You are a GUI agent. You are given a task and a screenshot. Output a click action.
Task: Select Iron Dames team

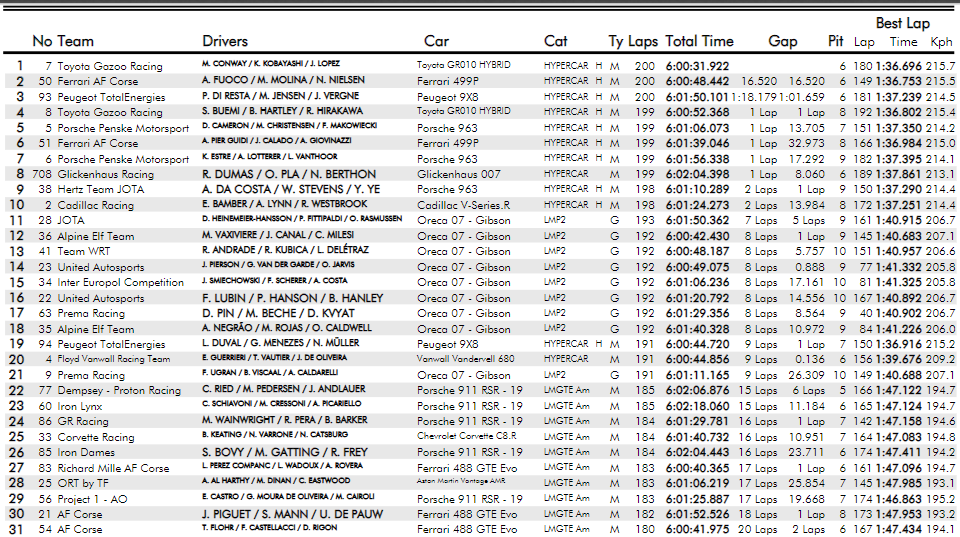tap(86, 453)
